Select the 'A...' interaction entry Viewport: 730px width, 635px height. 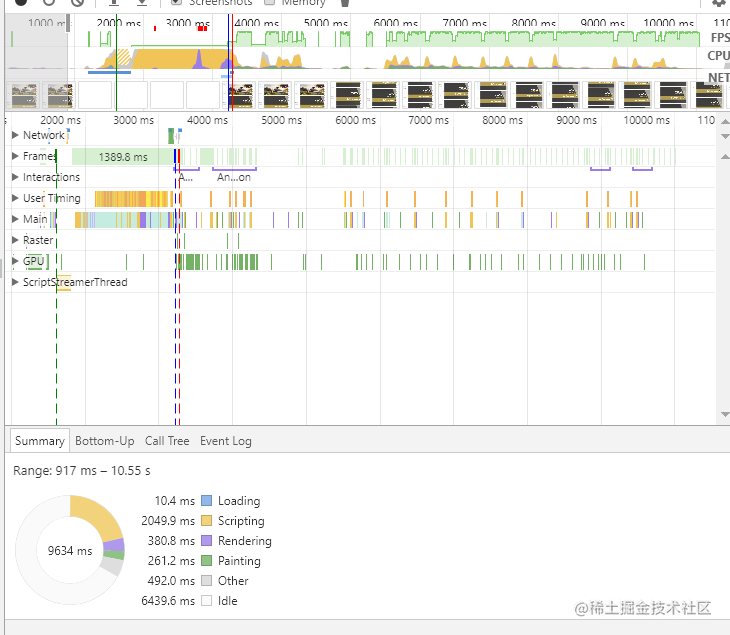coord(186,177)
